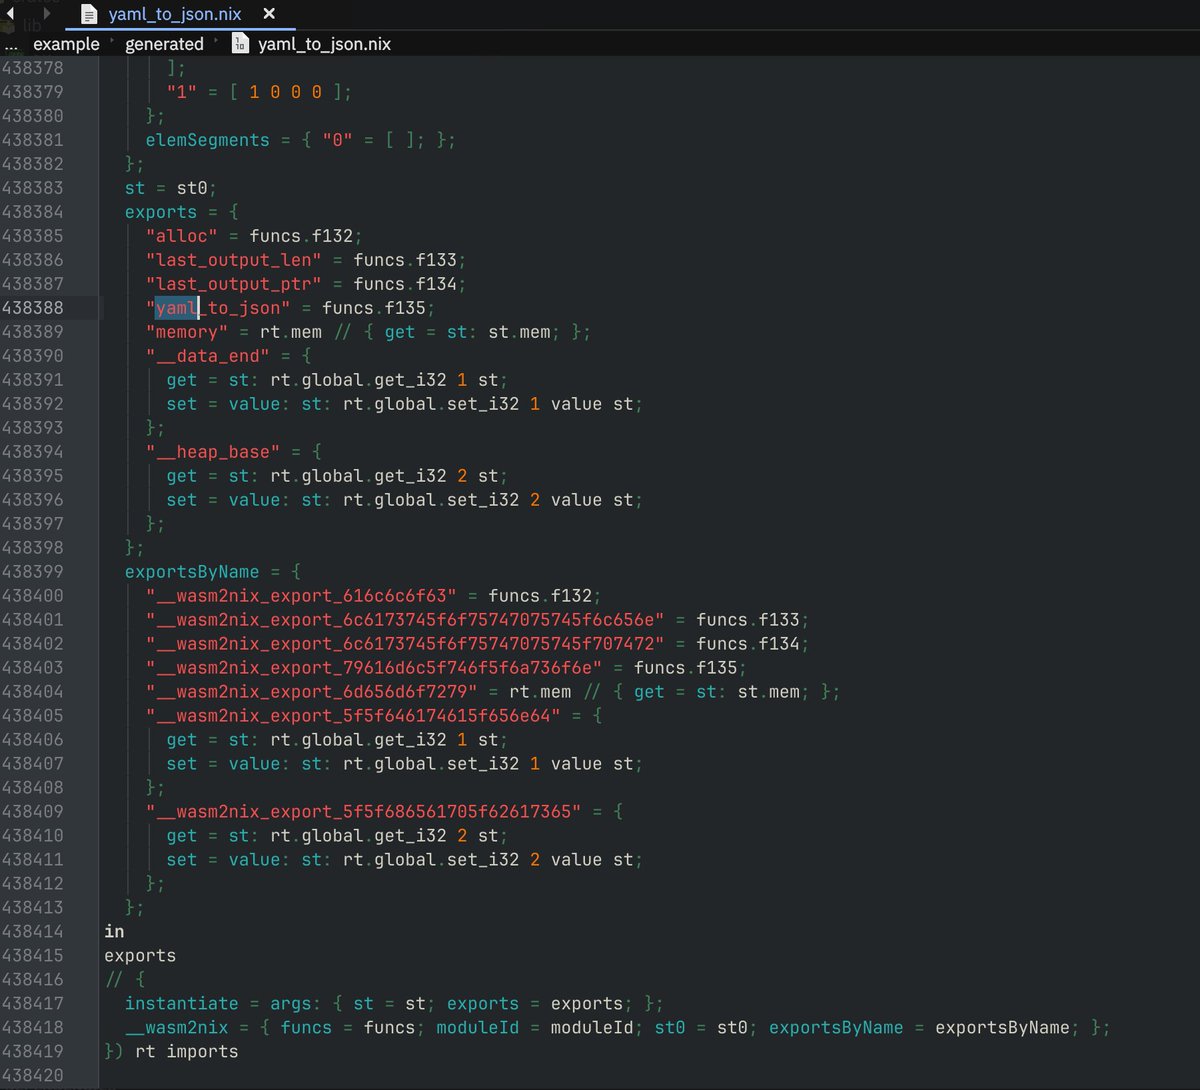
Task: Click 'instantiate' on line 438417
Action: (x=182, y=1004)
